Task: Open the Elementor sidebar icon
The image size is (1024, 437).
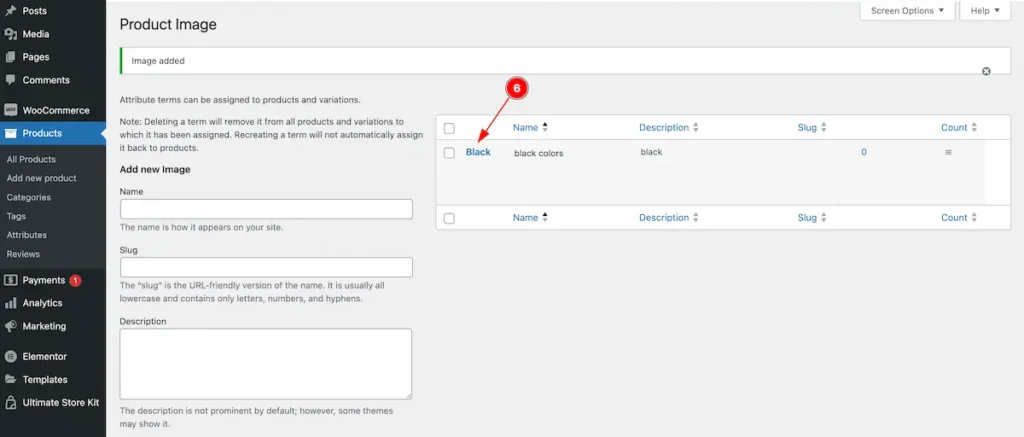Action: point(10,357)
